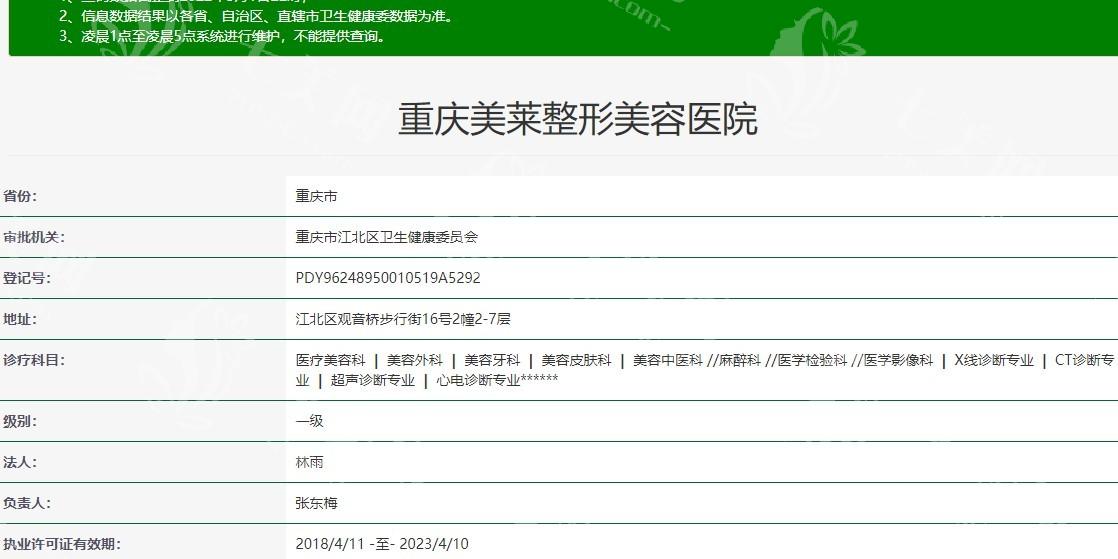
Task: Click the hospital title 重庆美莱整形美容医院
Action: point(578,120)
